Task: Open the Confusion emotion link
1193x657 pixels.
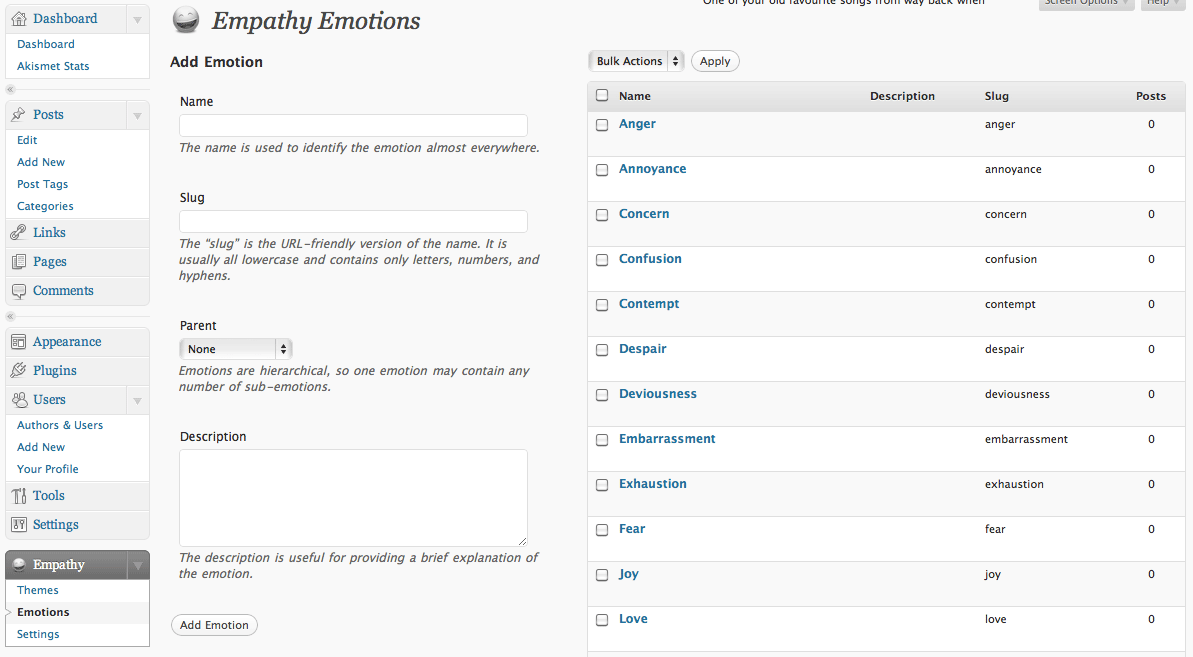Action: click(x=650, y=259)
